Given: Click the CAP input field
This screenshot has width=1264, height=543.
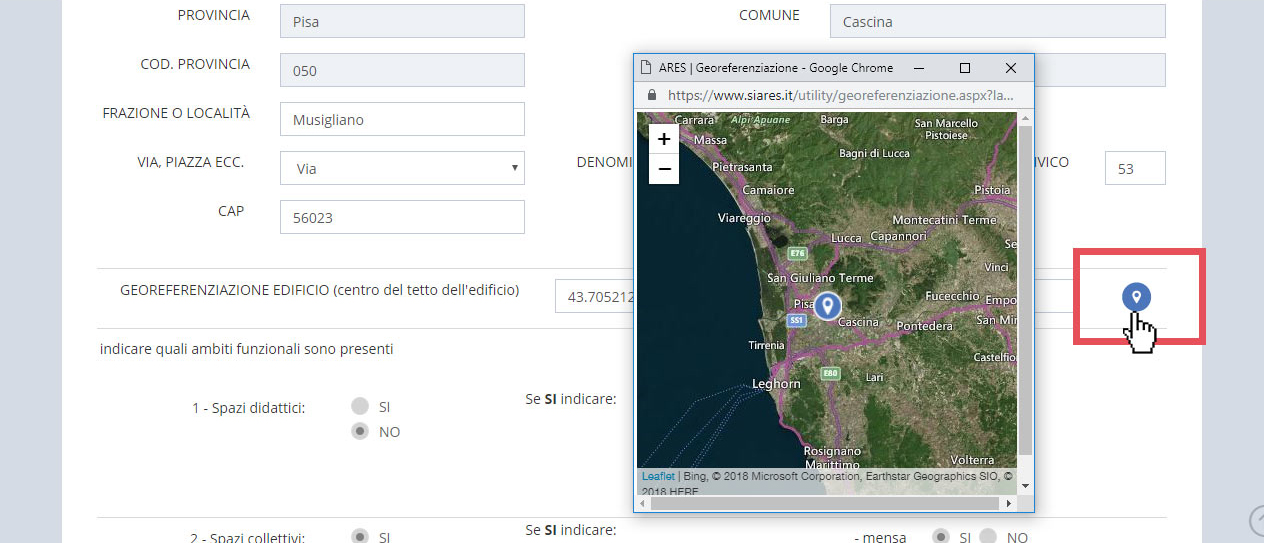Looking at the screenshot, I should [402, 217].
